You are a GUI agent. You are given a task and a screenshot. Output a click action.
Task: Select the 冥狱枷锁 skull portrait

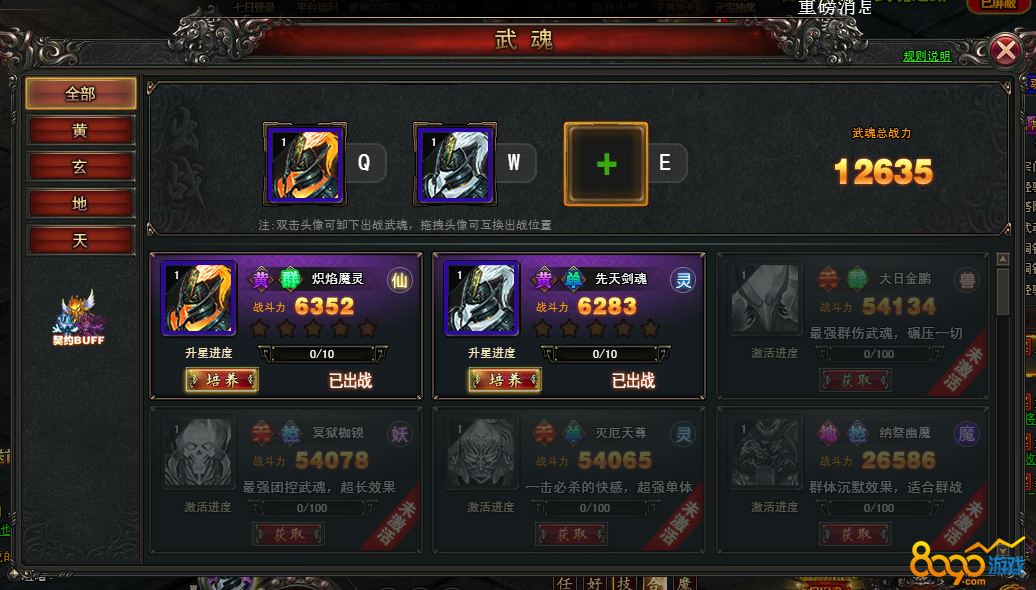pyautogui.click(x=200, y=453)
